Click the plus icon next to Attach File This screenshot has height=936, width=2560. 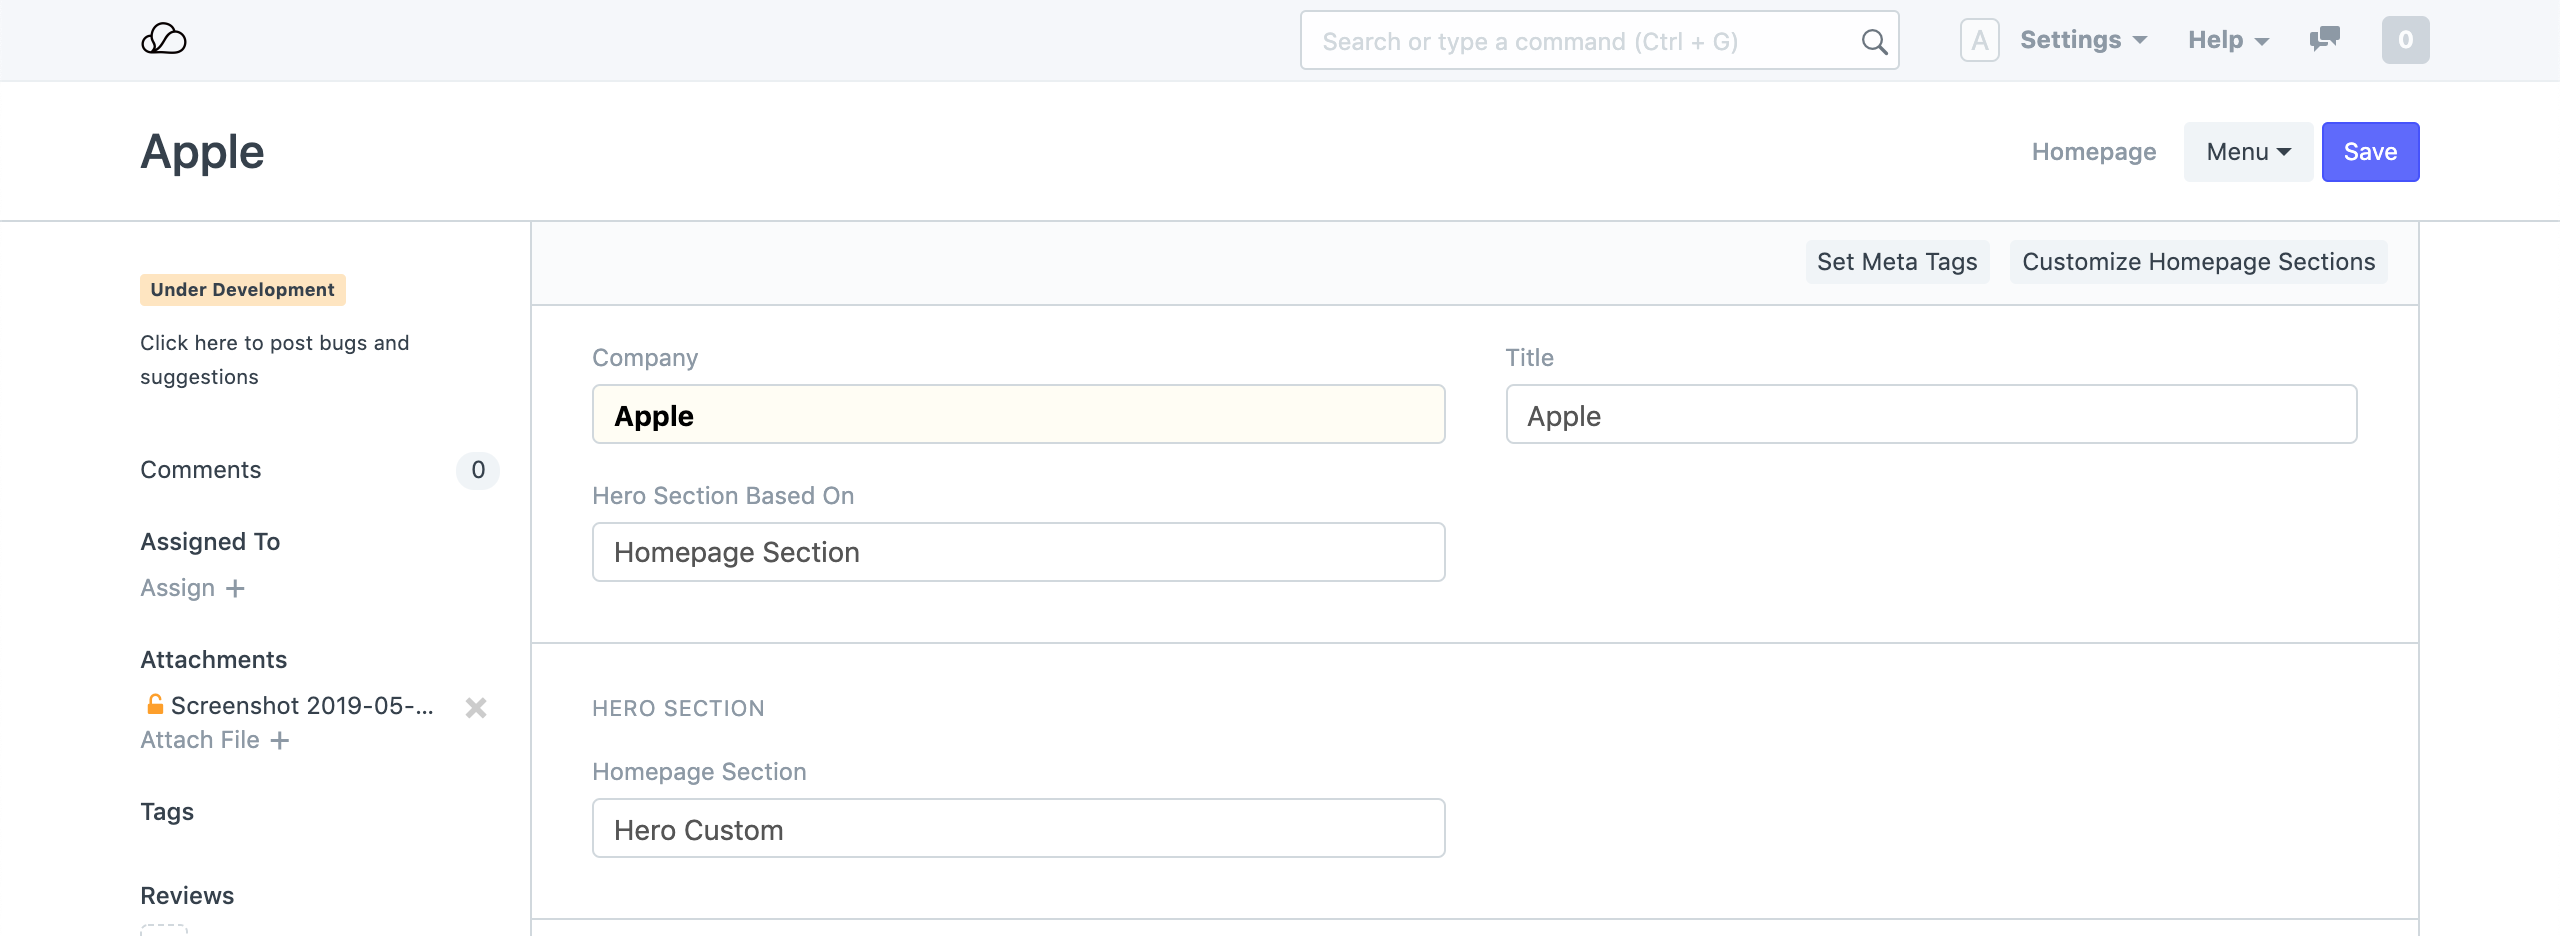280,741
